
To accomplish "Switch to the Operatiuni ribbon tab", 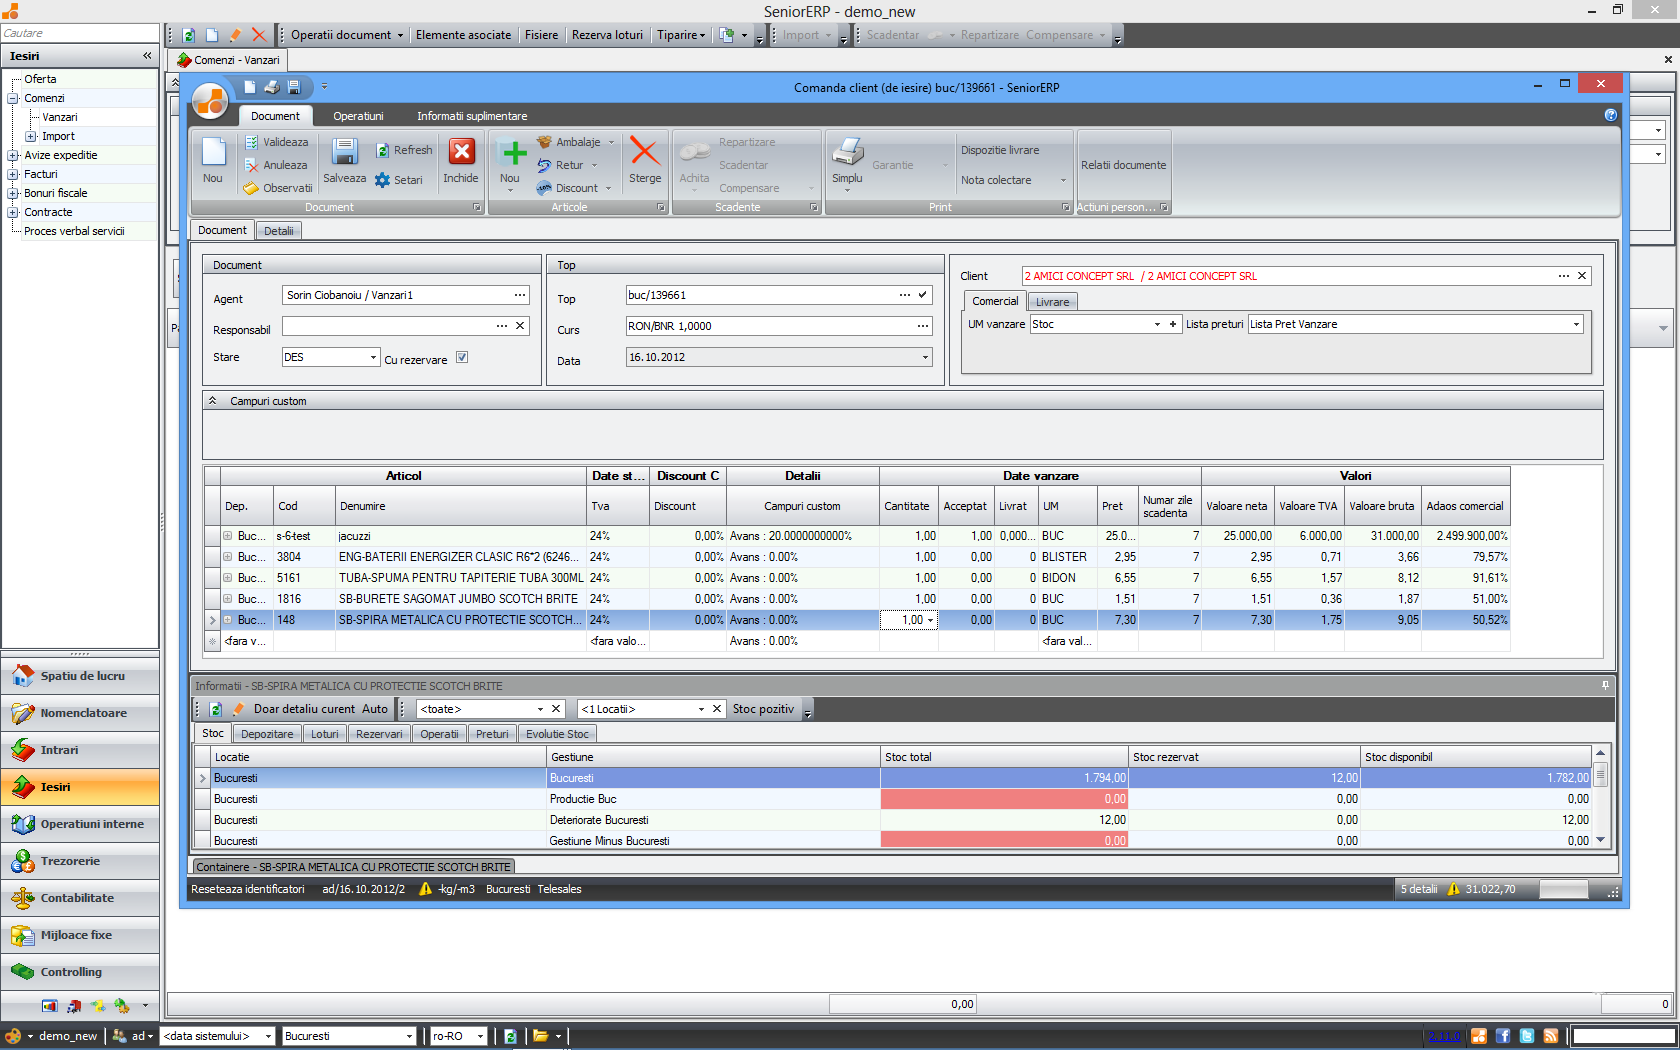I will [x=358, y=116].
